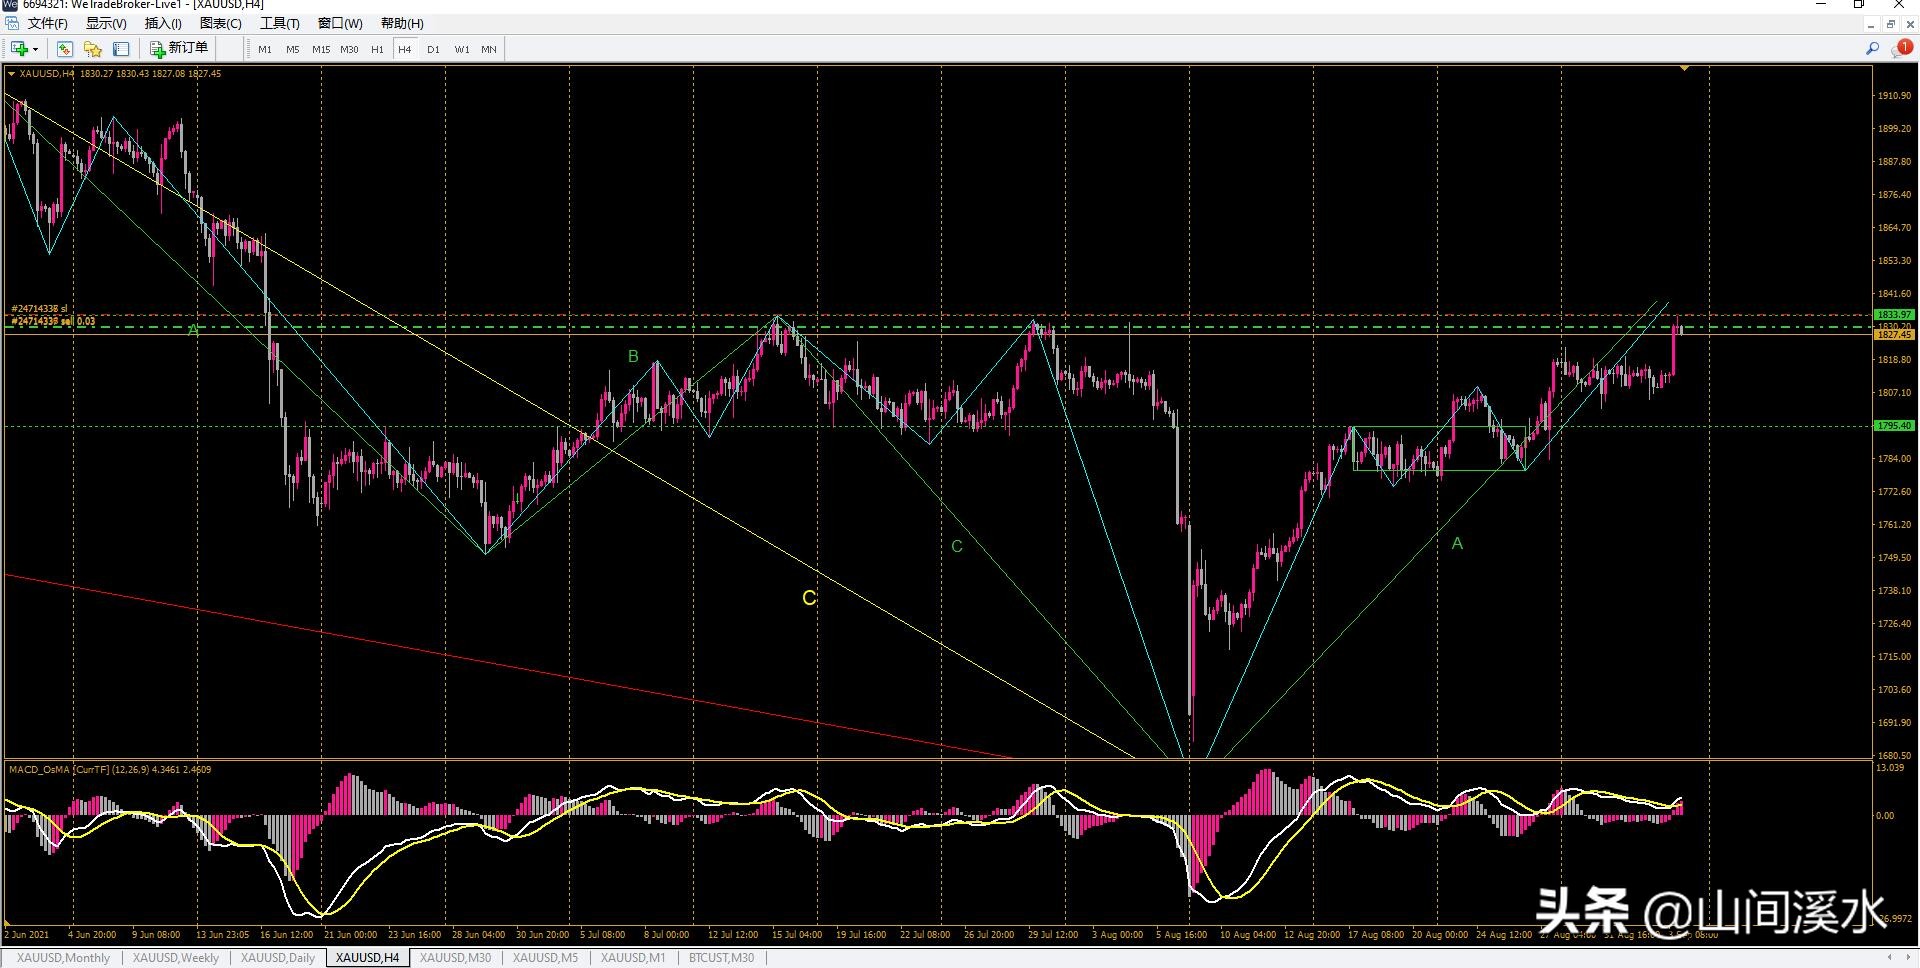Click the chart shift marker triangle
The height and width of the screenshot is (968, 1920).
coord(1685,68)
